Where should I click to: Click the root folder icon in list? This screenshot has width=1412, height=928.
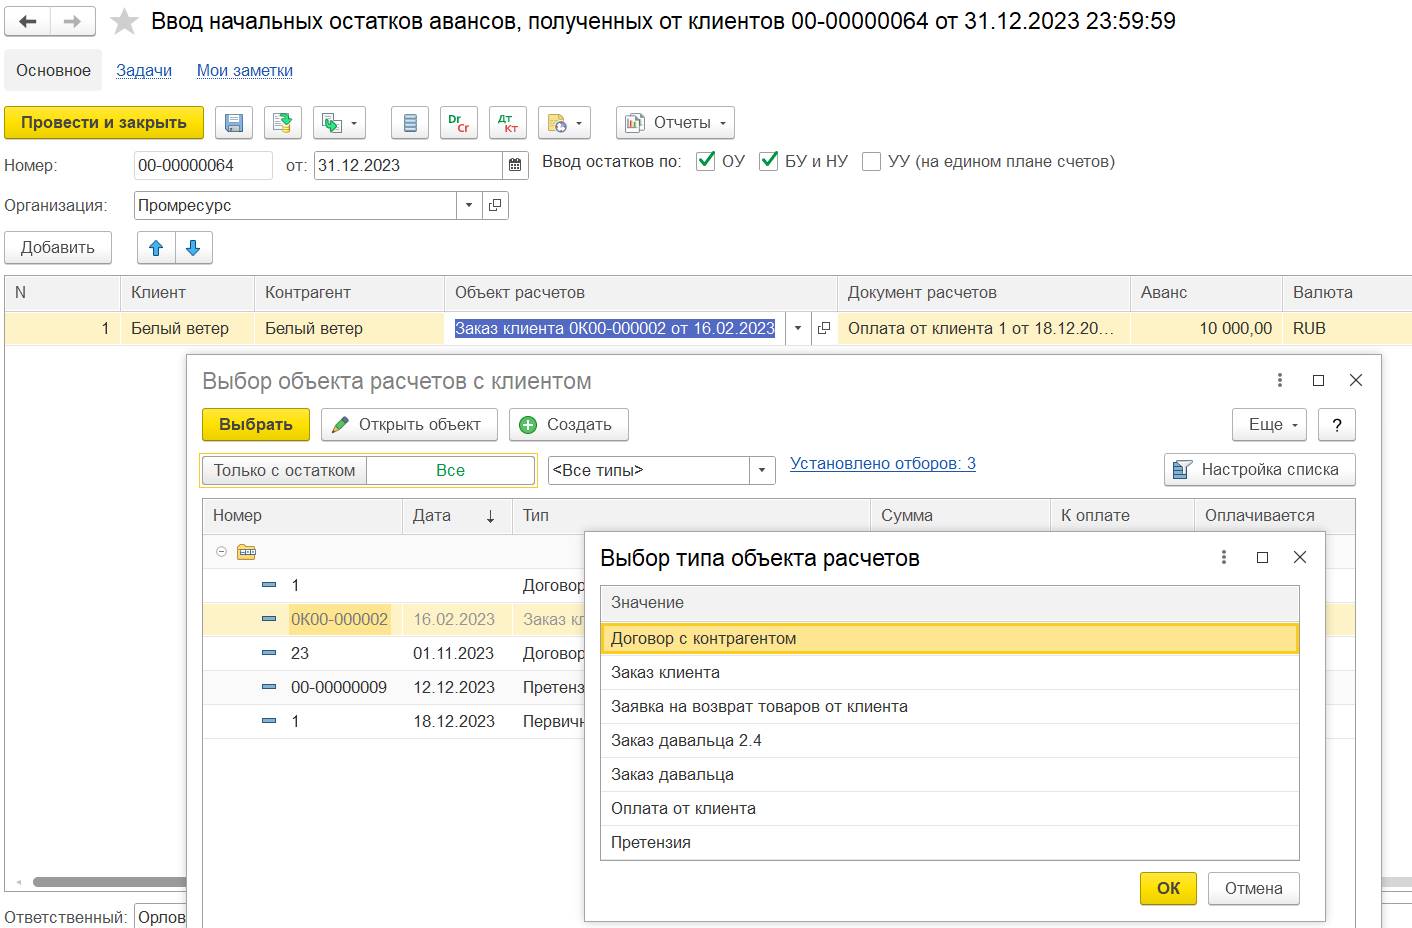click(x=247, y=552)
